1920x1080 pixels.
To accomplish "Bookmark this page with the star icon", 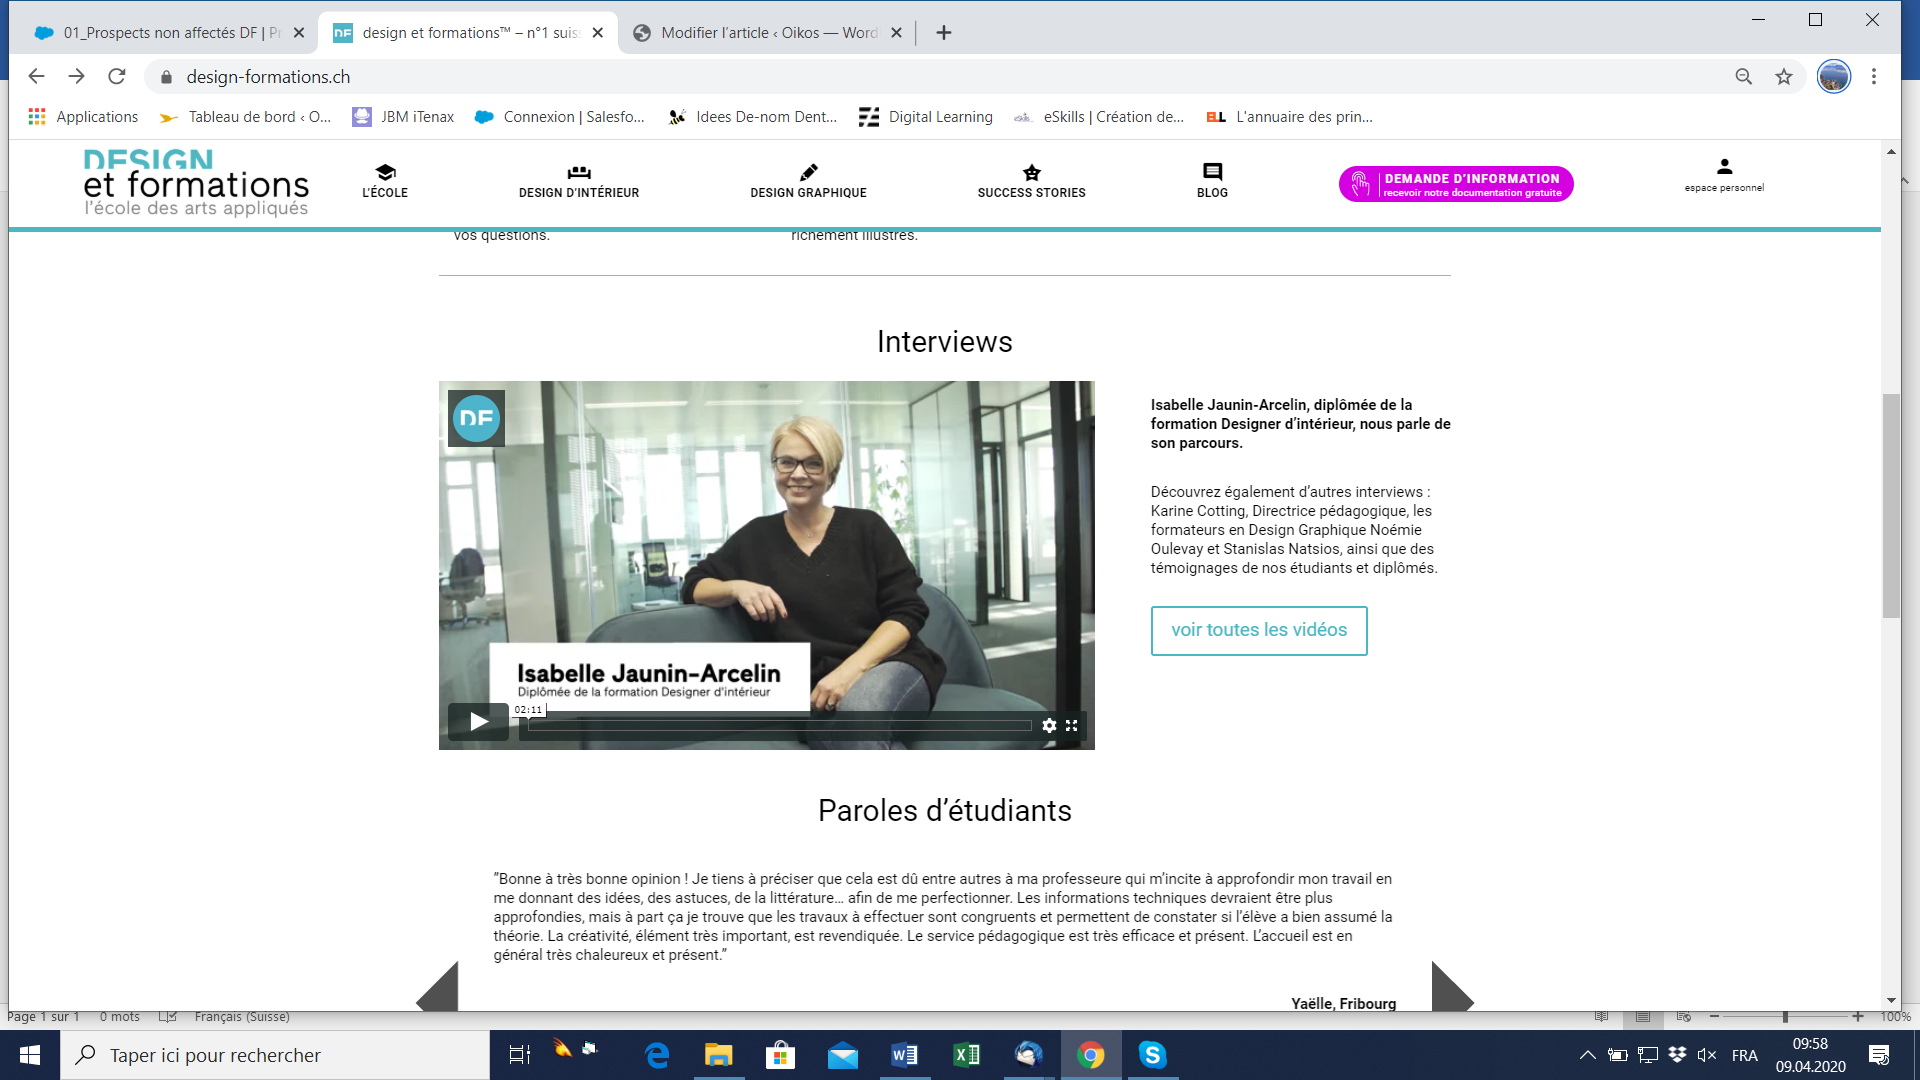I will [1784, 77].
